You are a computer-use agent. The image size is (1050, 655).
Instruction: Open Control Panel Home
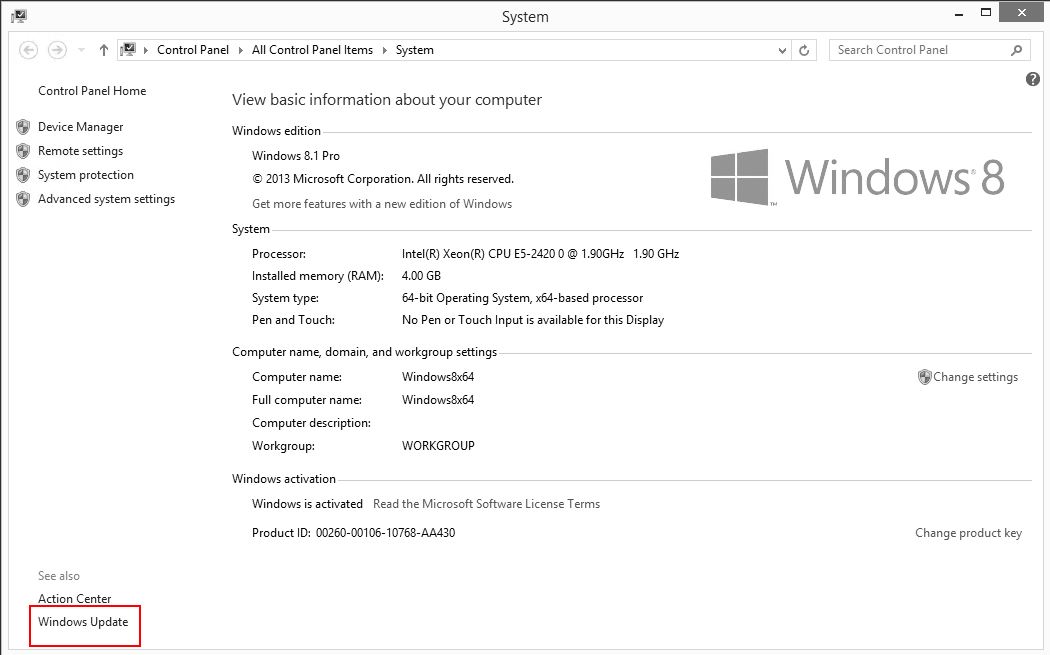click(92, 90)
